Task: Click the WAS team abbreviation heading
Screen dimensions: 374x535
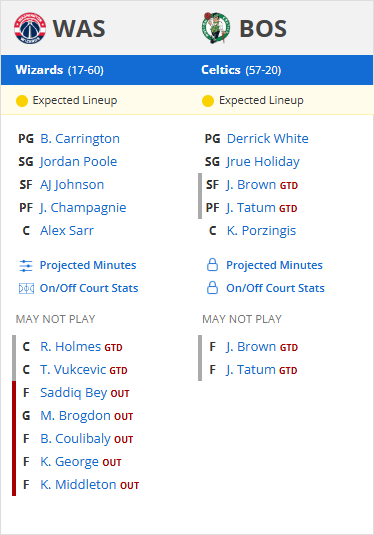Action: [79, 28]
